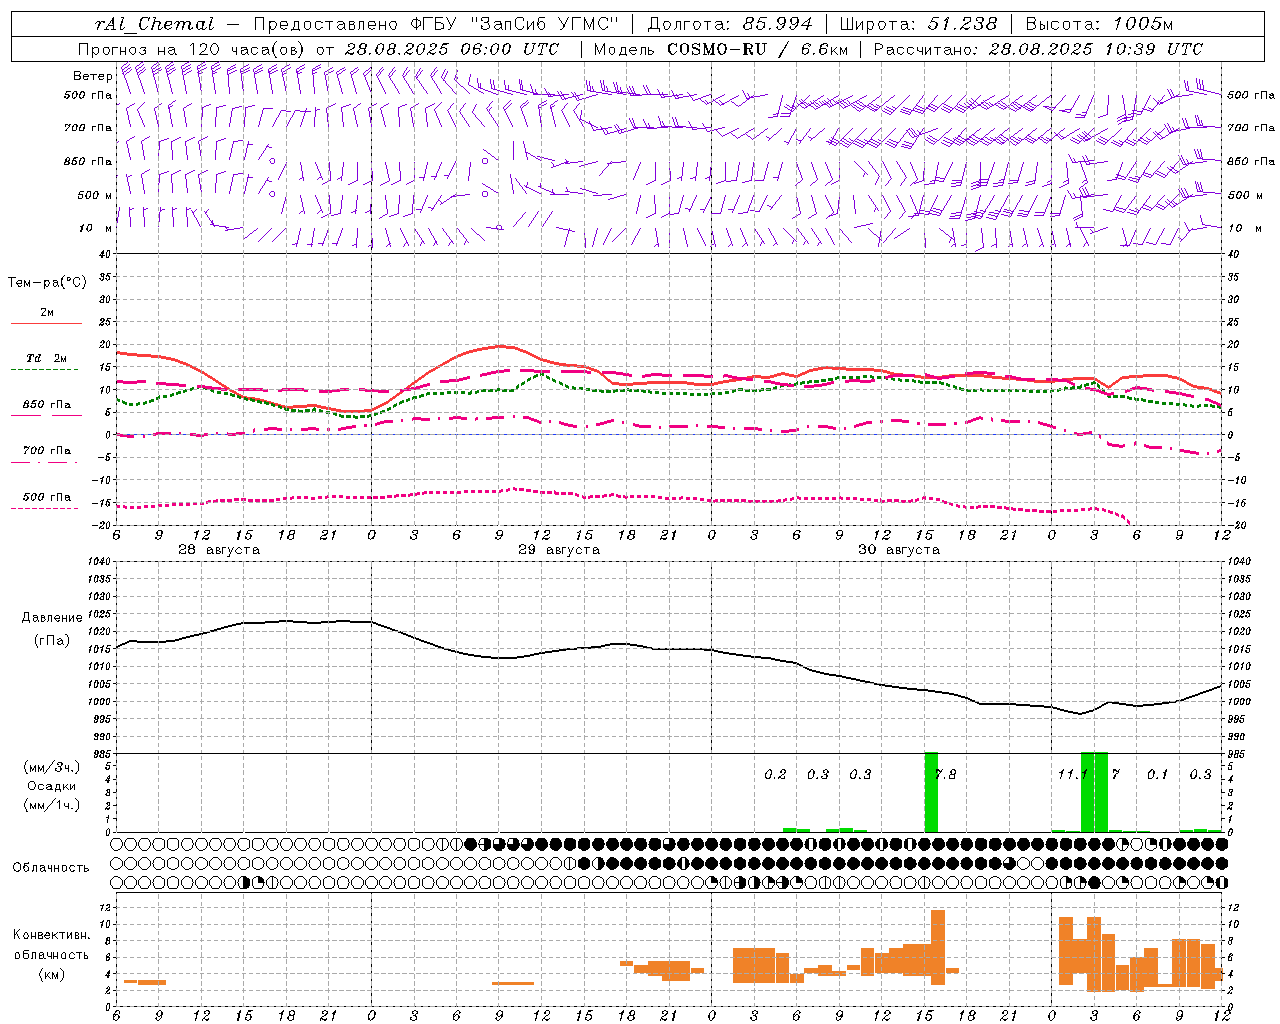
Task: Select the Высота: 1005м header field
Action: pyautogui.click(x=1099, y=24)
